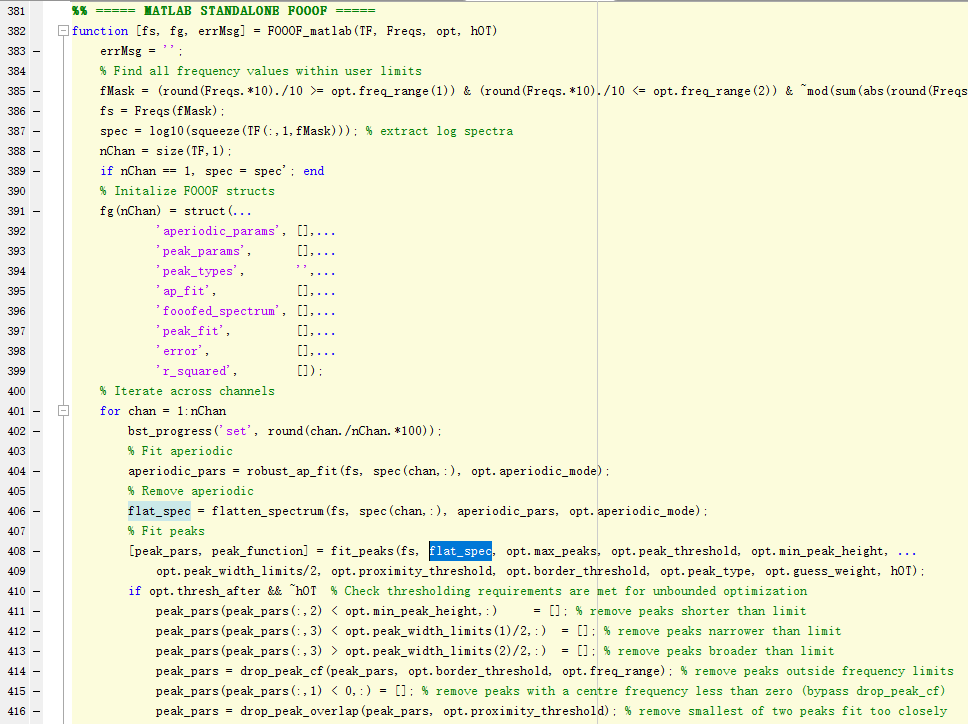968x724 pixels.
Task: Click the string 'peak_params'
Action: click(201, 251)
